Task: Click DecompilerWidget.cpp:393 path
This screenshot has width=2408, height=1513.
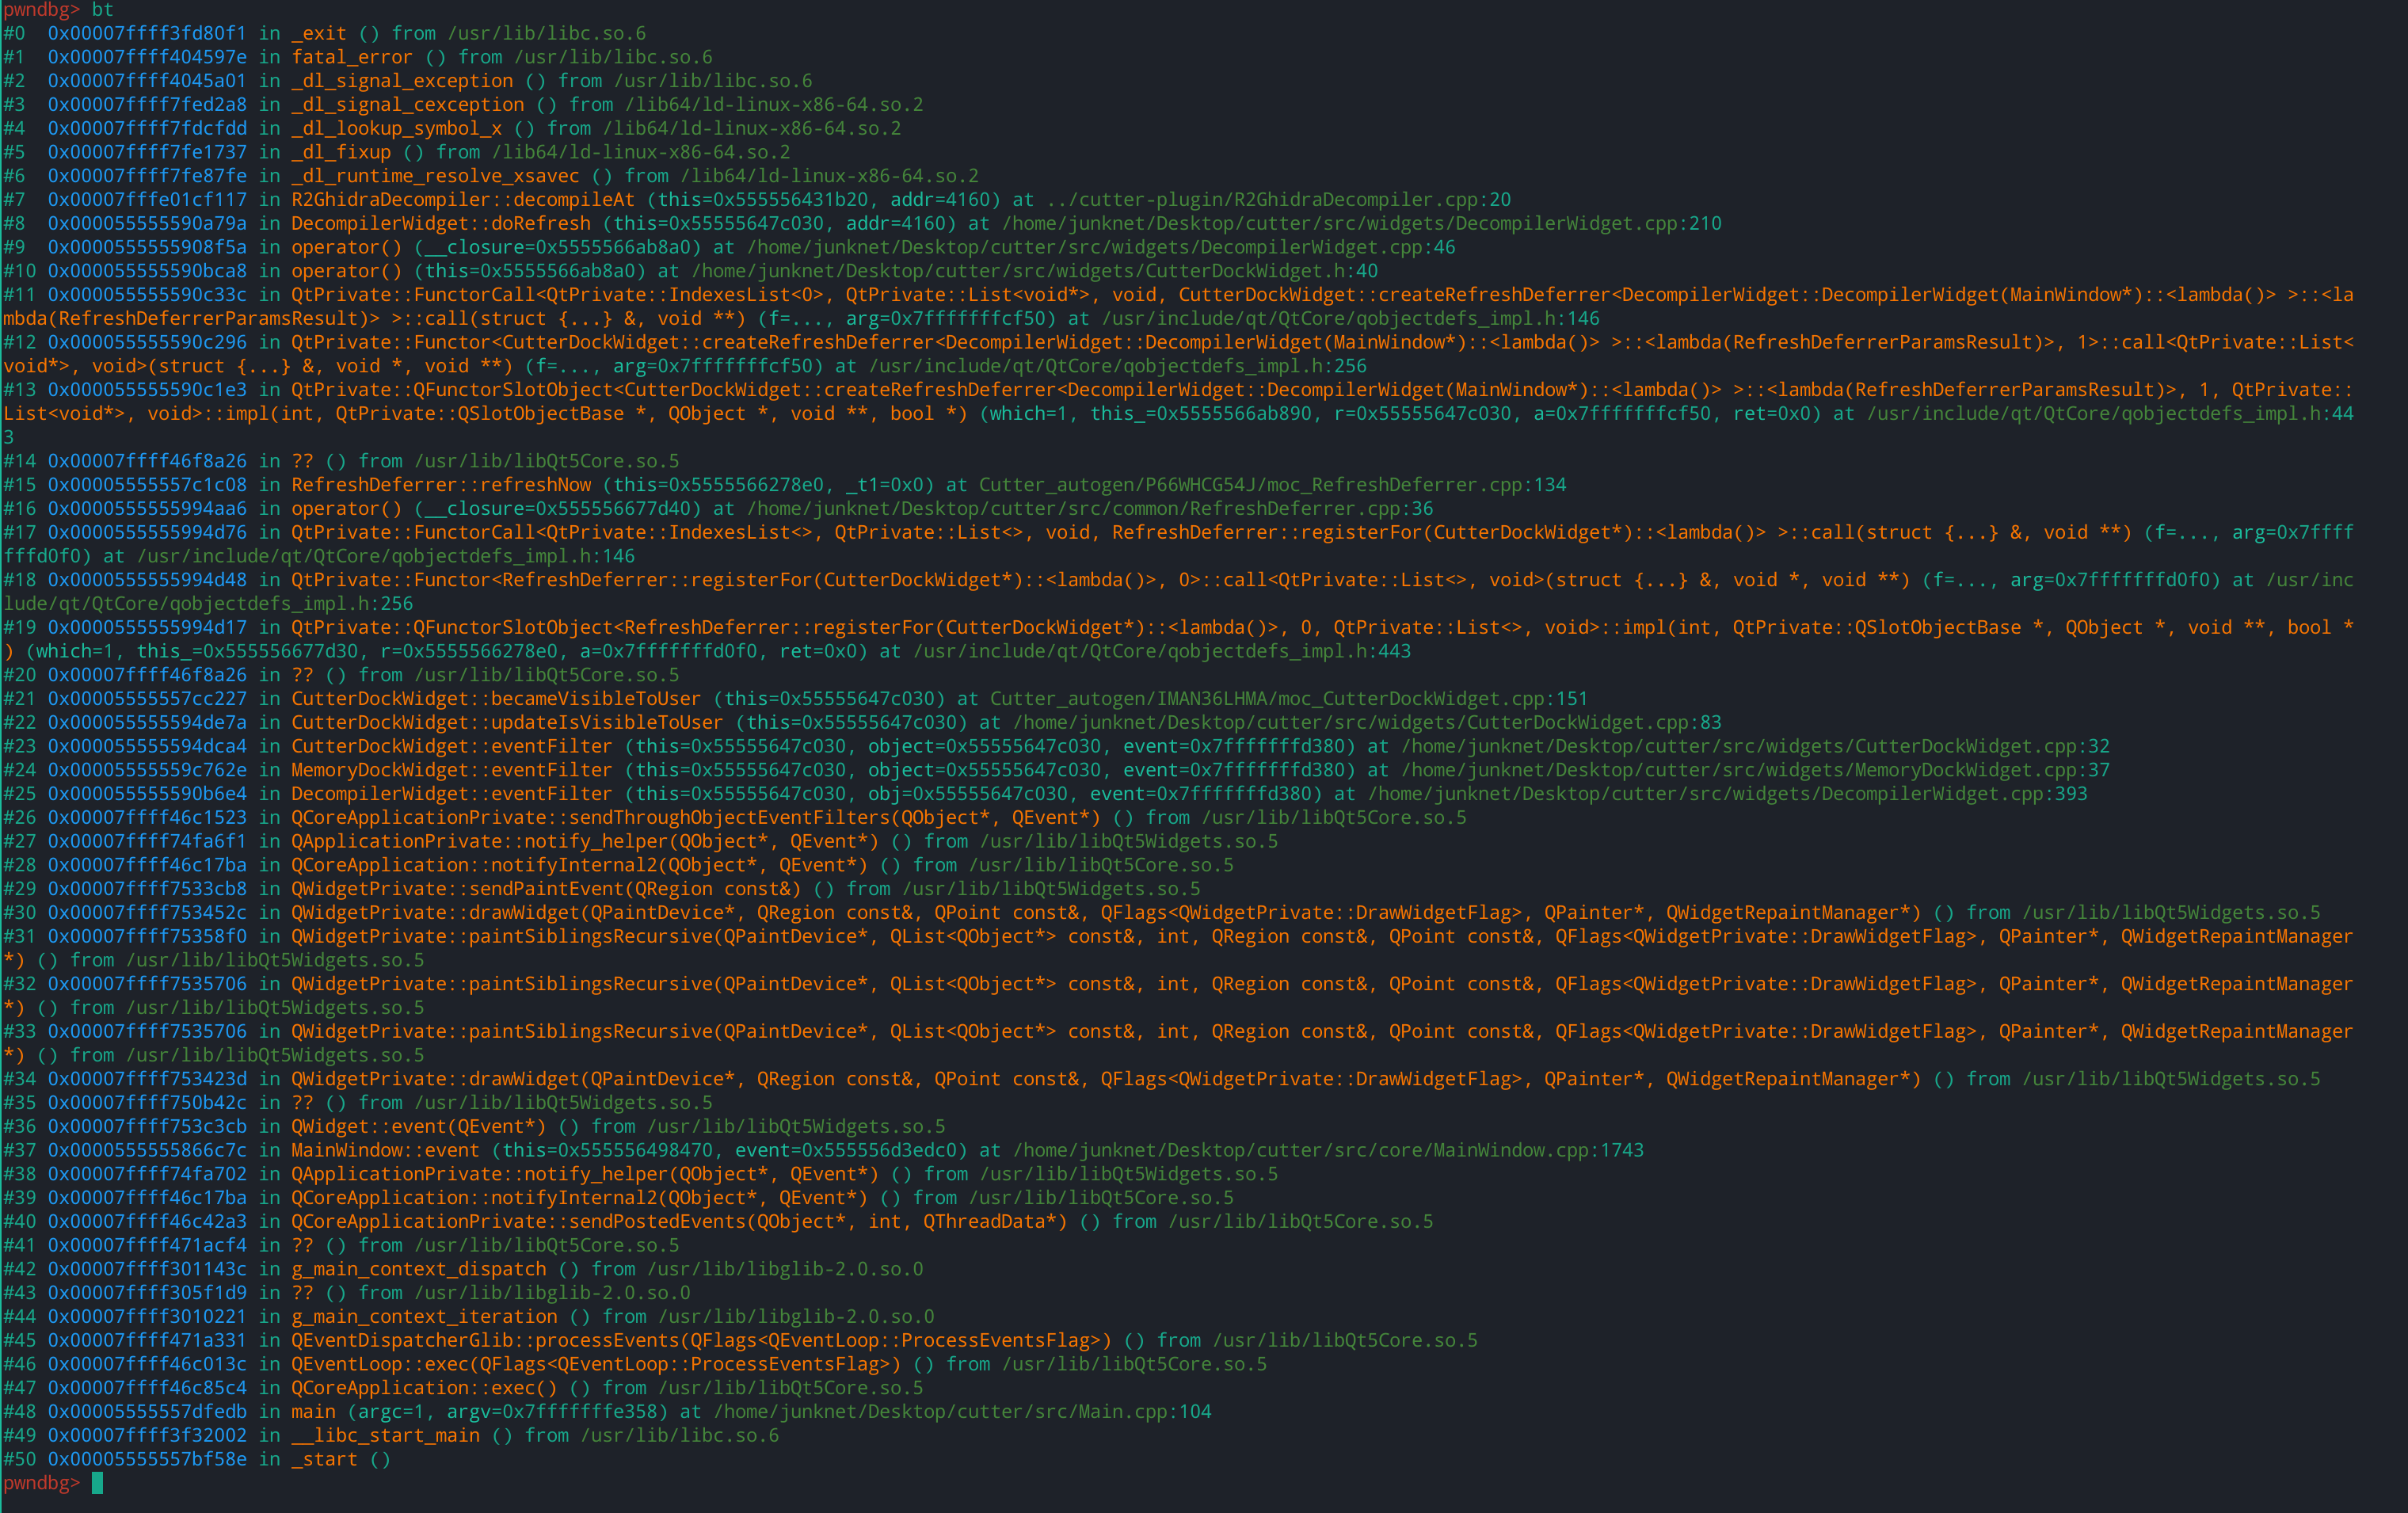Action: pos(1728,794)
